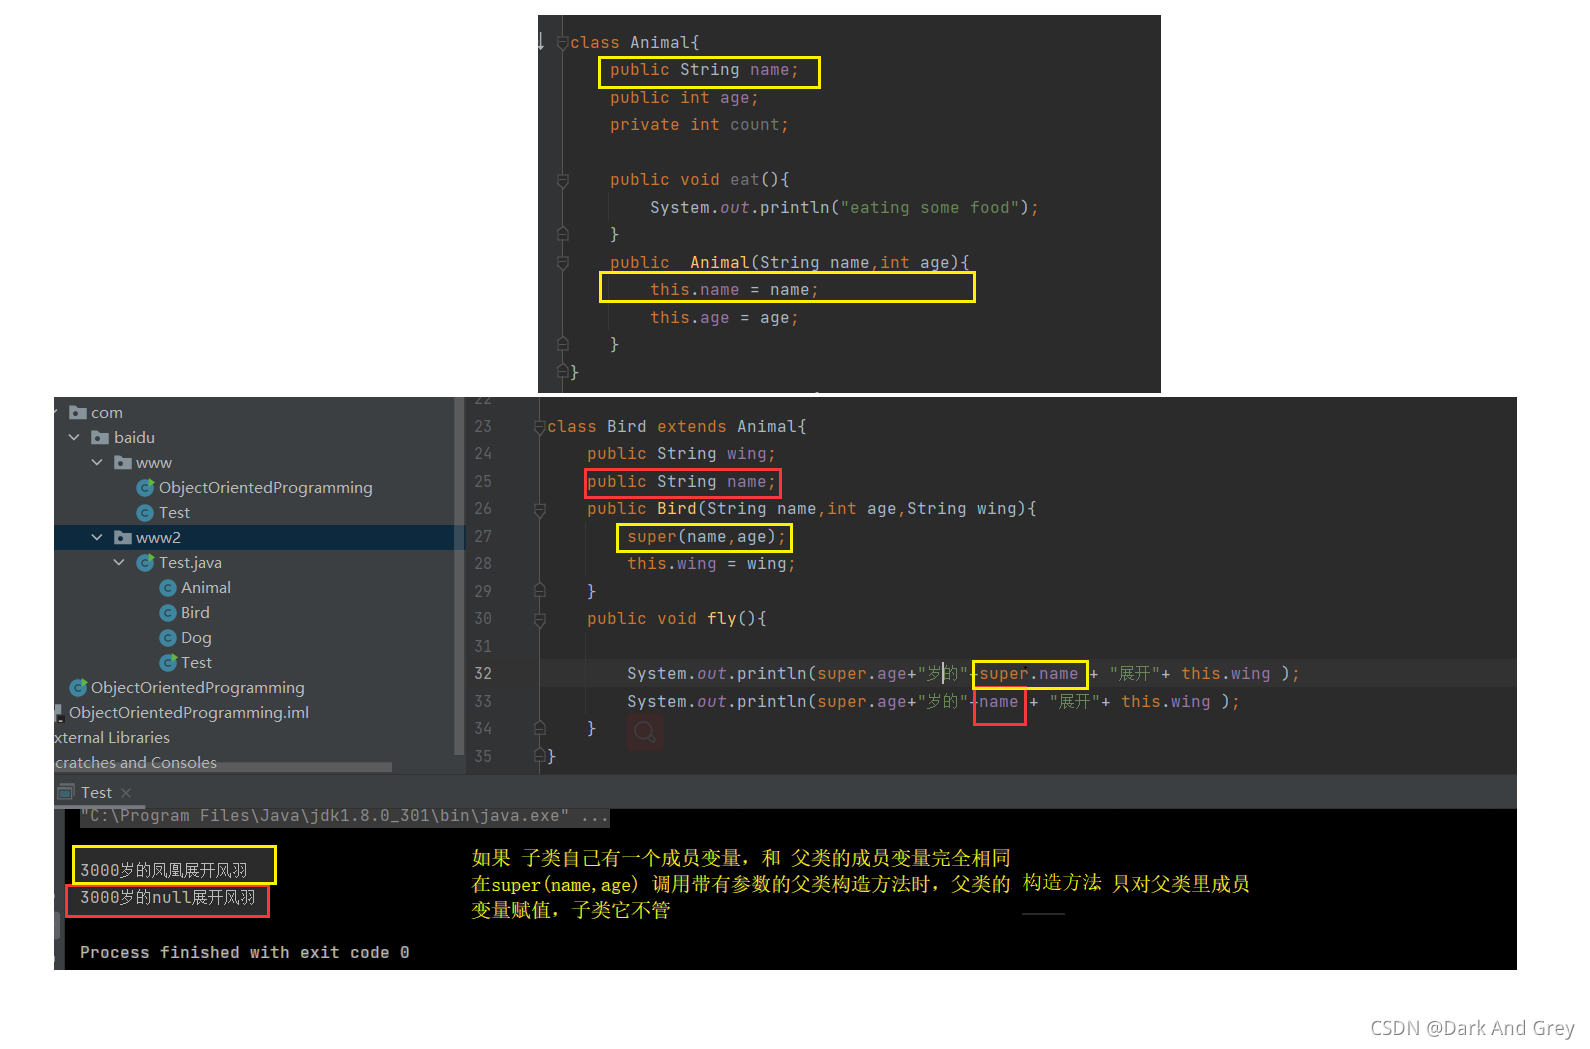
Task: Click the java.exe command line in console
Action: pos(345,817)
